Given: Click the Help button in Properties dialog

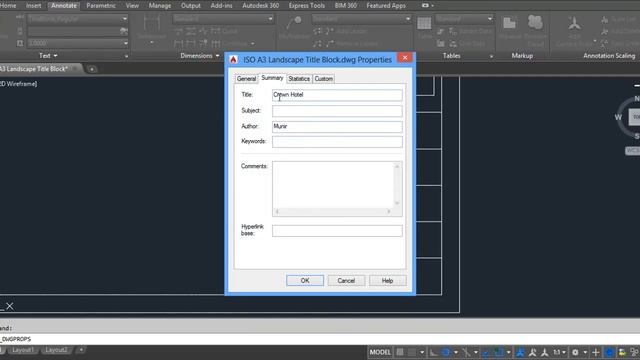Looking at the screenshot, I should (387, 280).
